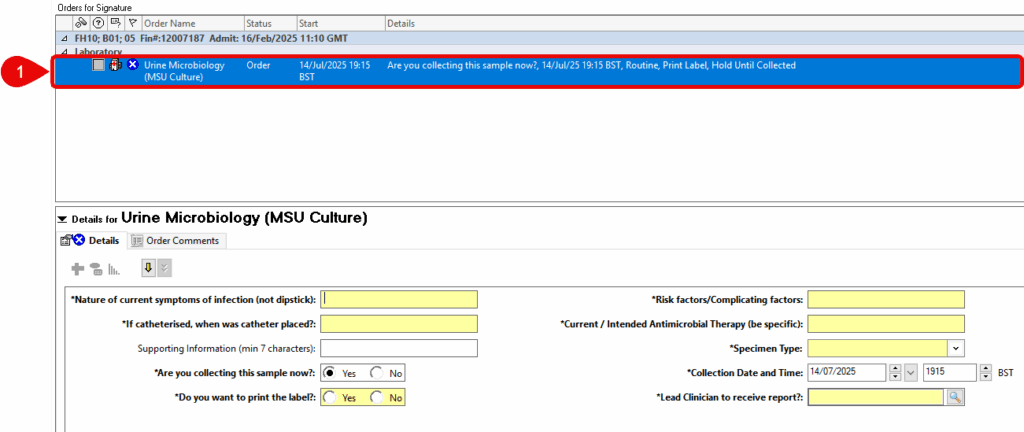
Task: Click magnifier search icon for Lead Clinician
Action: click(954, 397)
